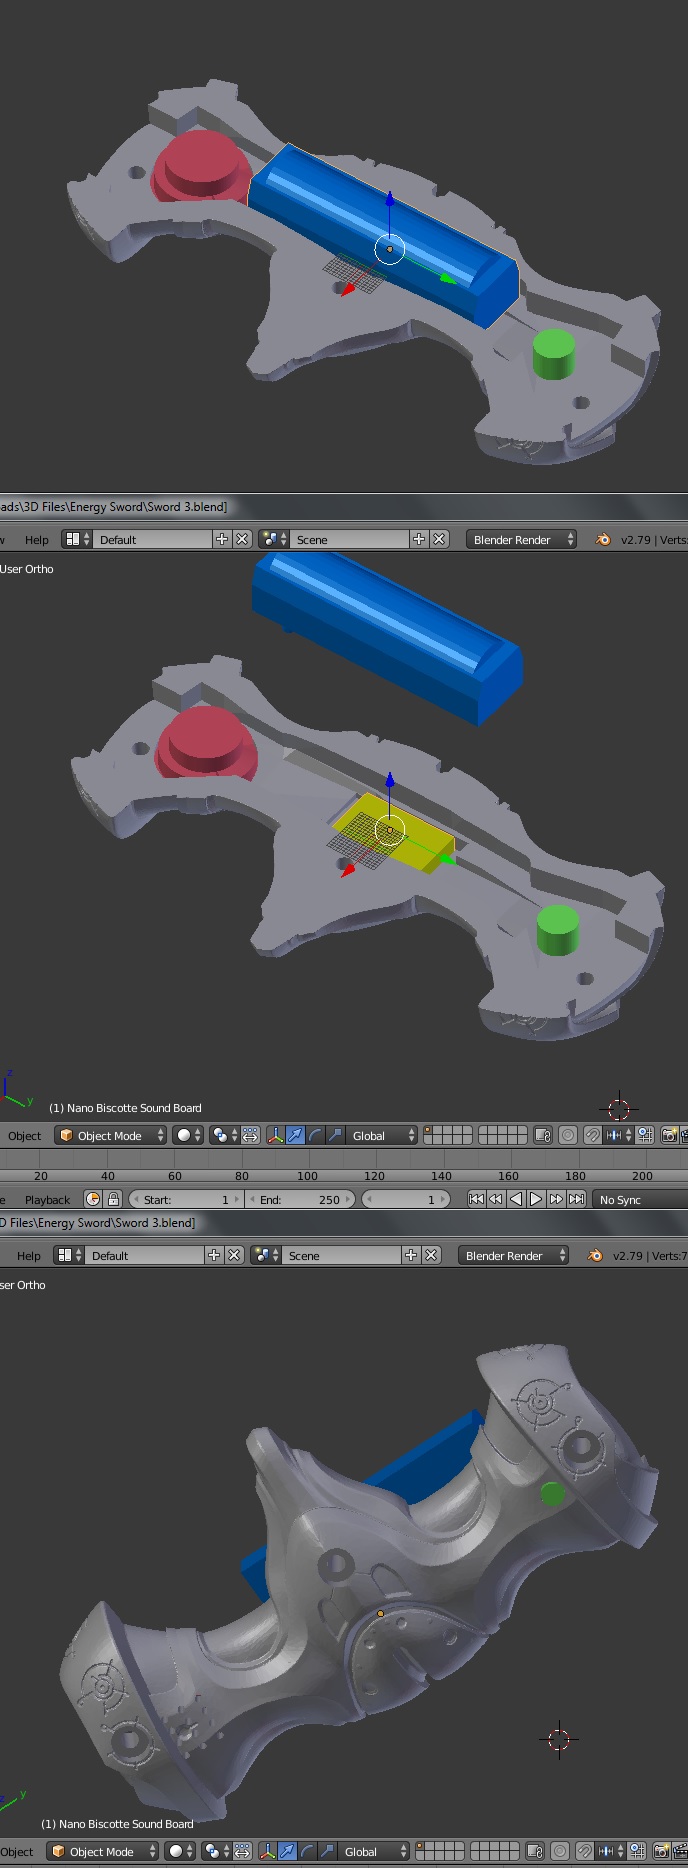Open Global orientation dropdown under sword-hilt viewport
Screen dimensions: 688x1868
coord(374,1851)
